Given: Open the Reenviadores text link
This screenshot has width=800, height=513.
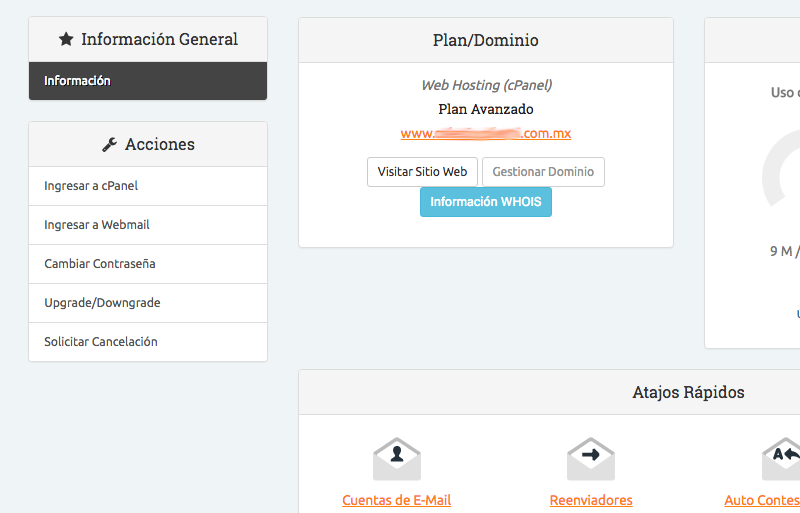Looking at the screenshot, I should (591, 500).
